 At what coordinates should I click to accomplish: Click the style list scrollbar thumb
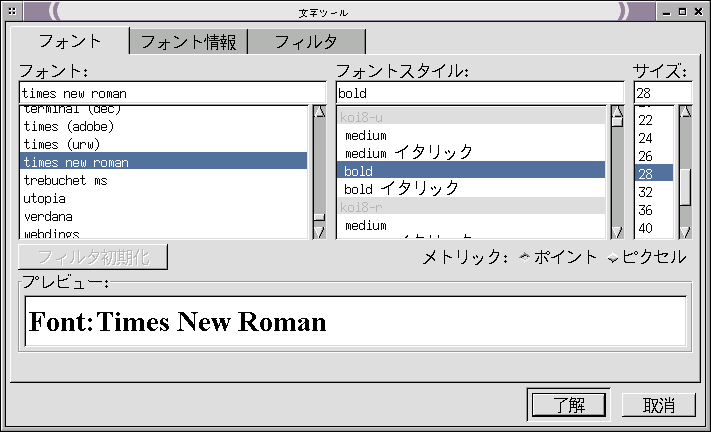click(617, 122)
